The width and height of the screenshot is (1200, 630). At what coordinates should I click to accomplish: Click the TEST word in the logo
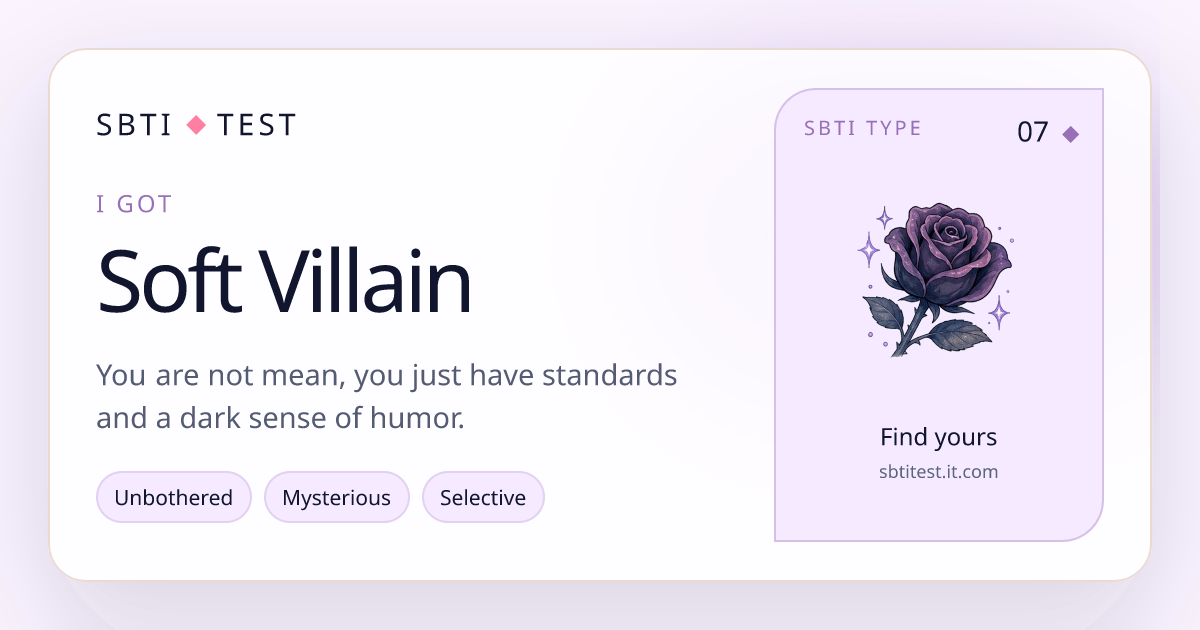click(x=257, y=125)
